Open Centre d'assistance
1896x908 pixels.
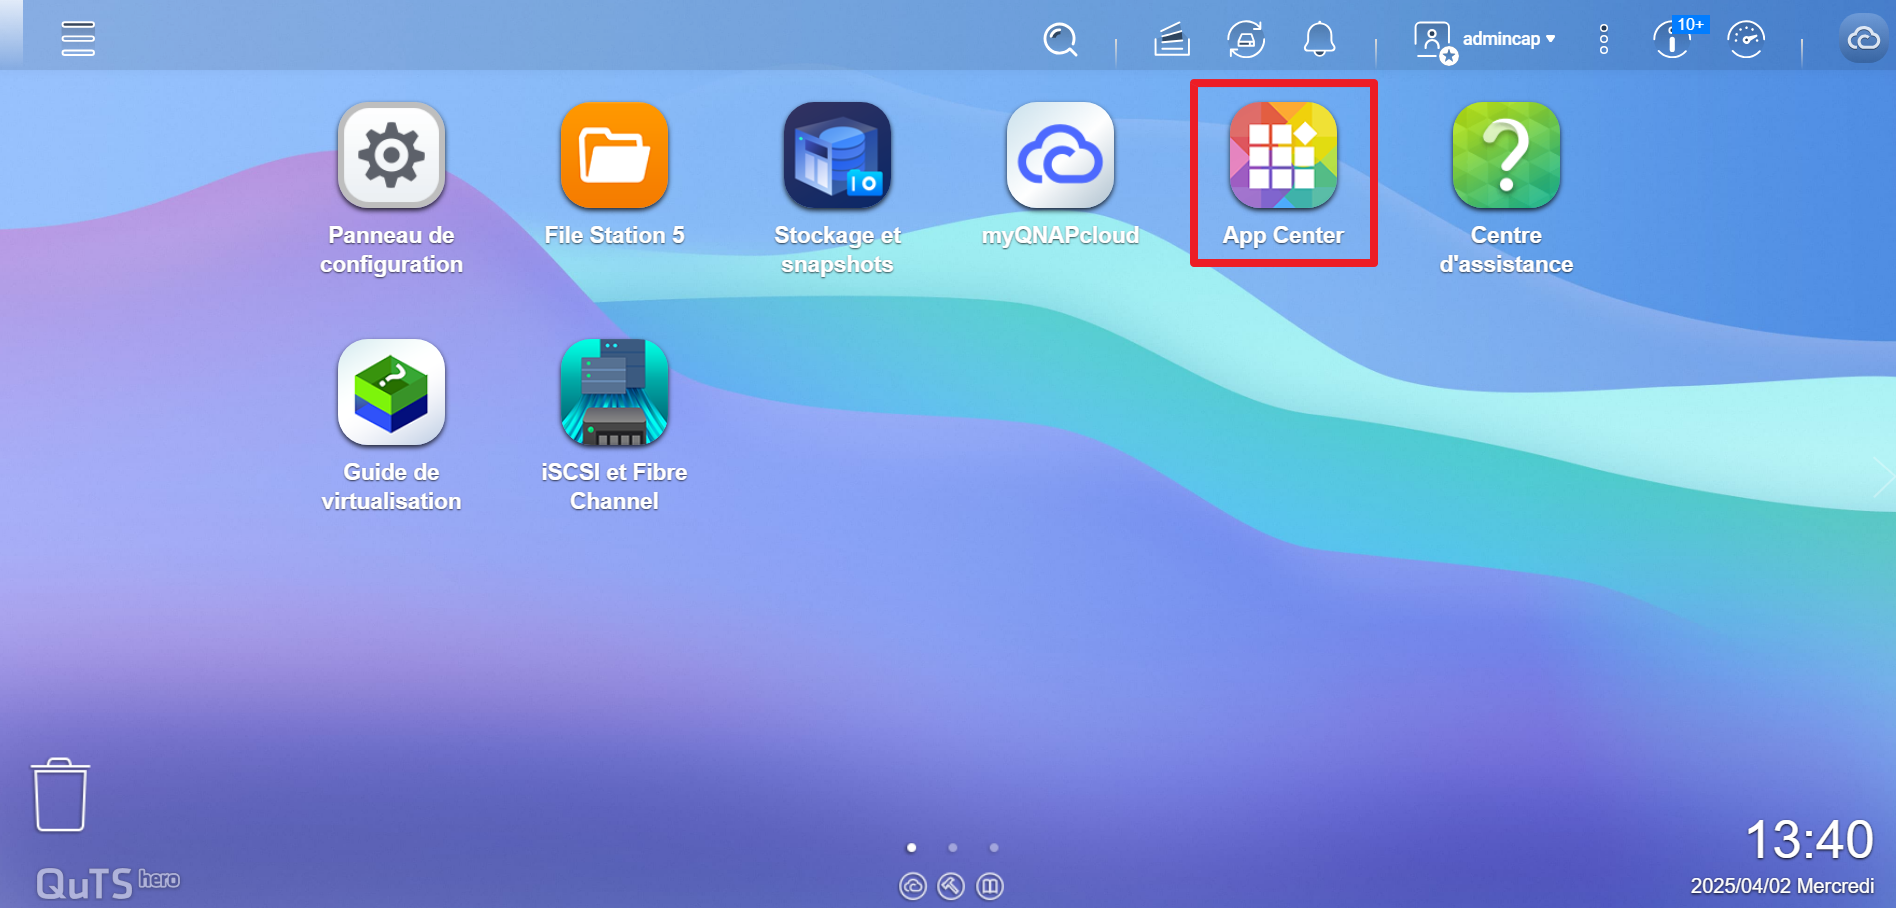coord(1506,189)
